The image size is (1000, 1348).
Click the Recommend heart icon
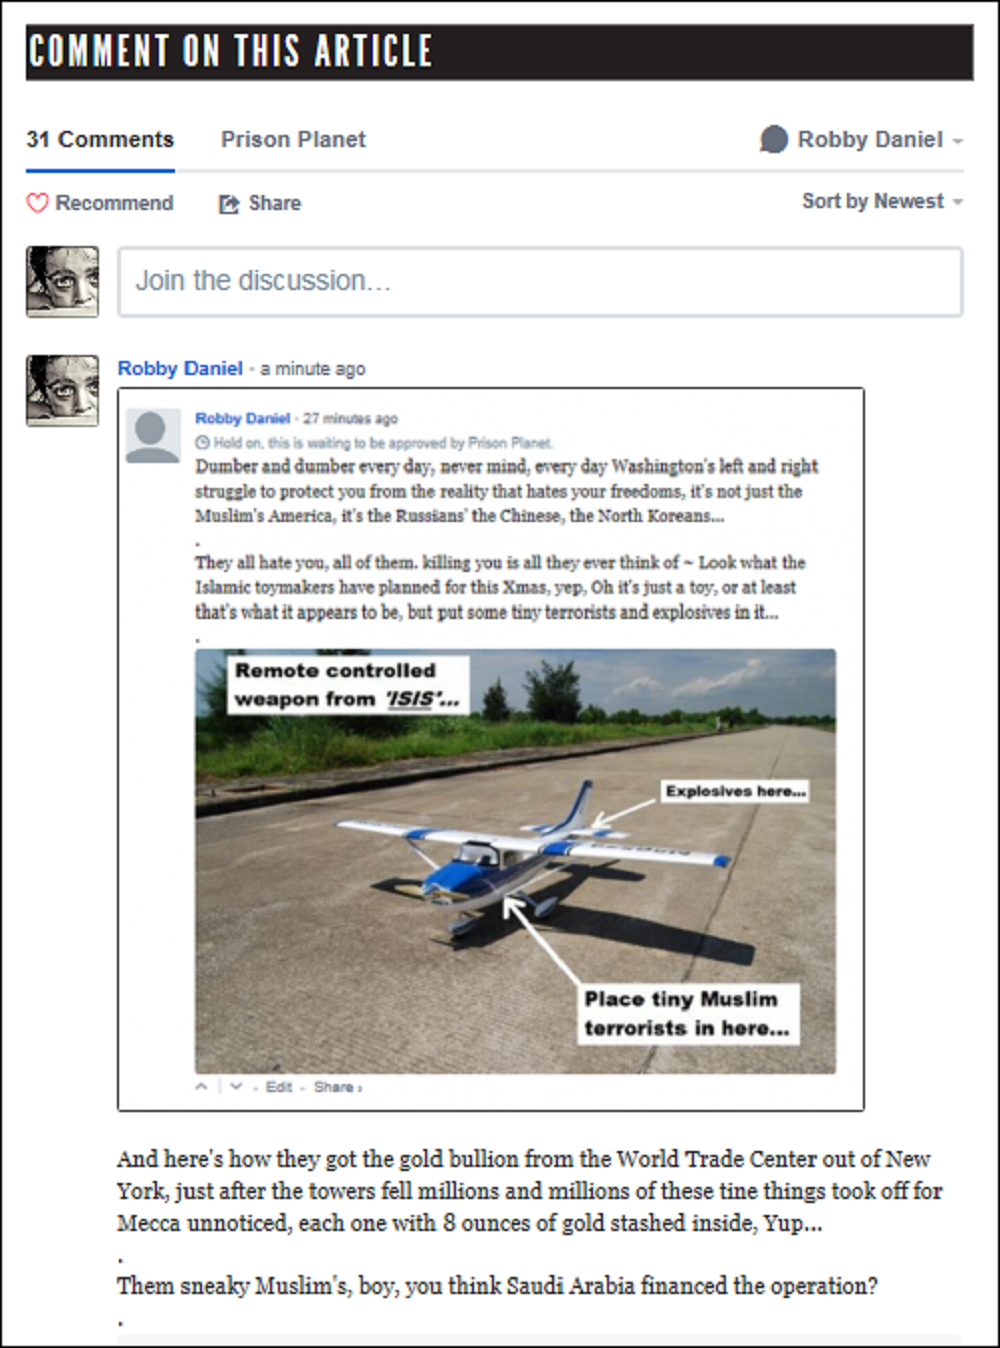37,203
